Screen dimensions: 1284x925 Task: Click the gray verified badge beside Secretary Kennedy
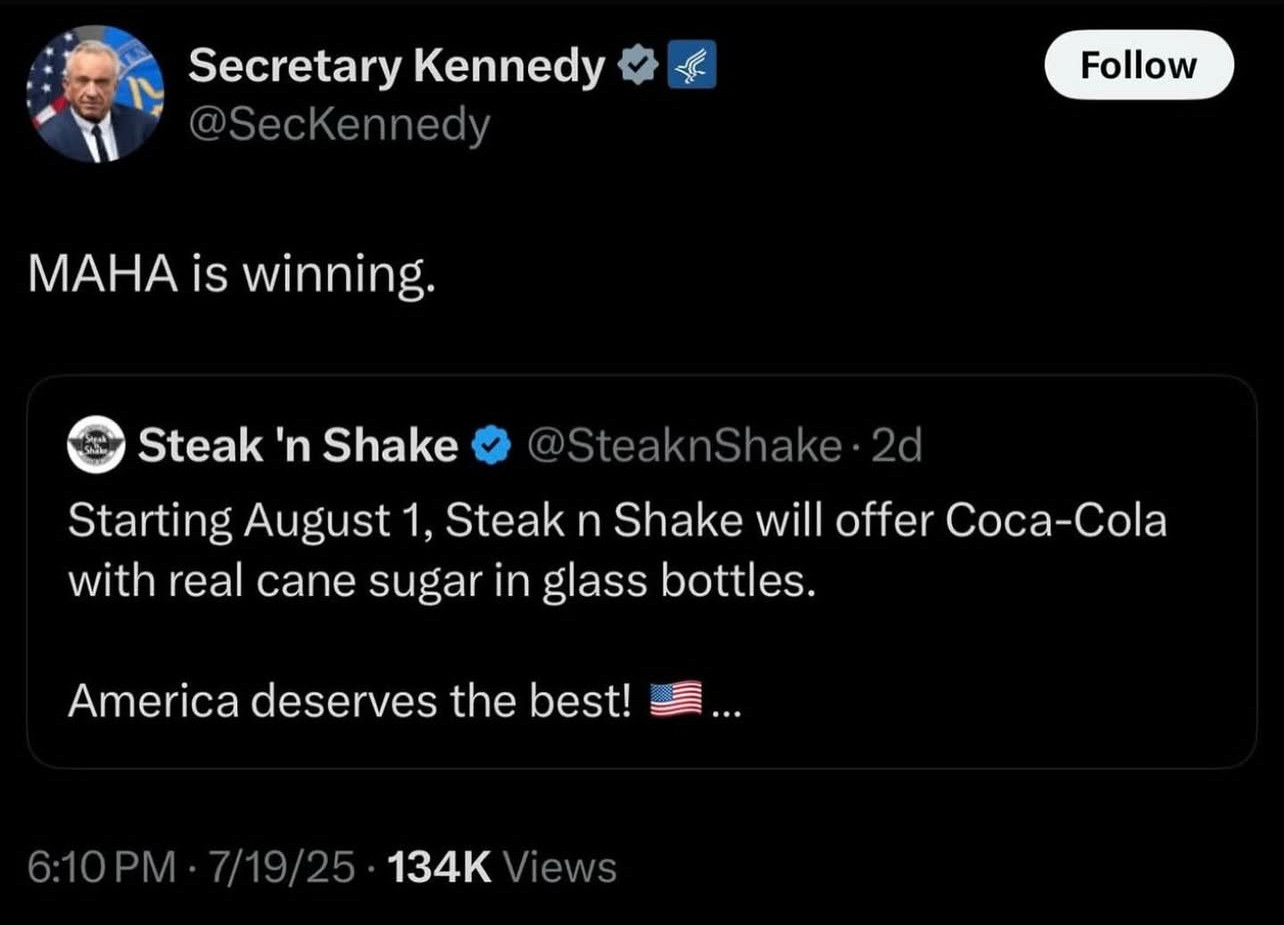638,68
